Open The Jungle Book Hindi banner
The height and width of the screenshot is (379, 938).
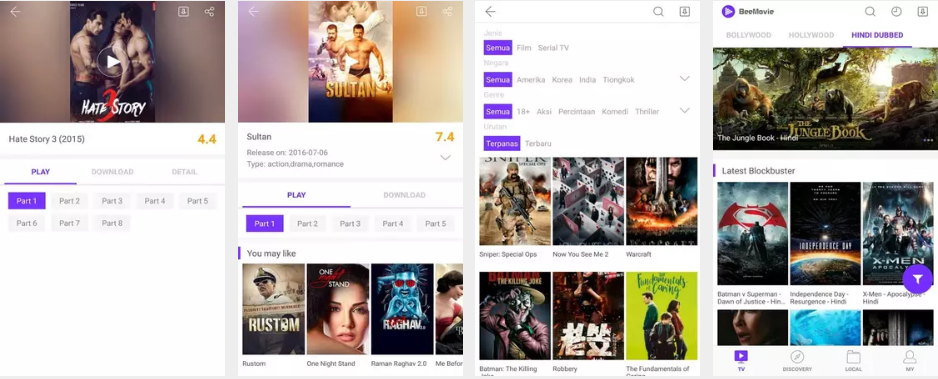825,99
